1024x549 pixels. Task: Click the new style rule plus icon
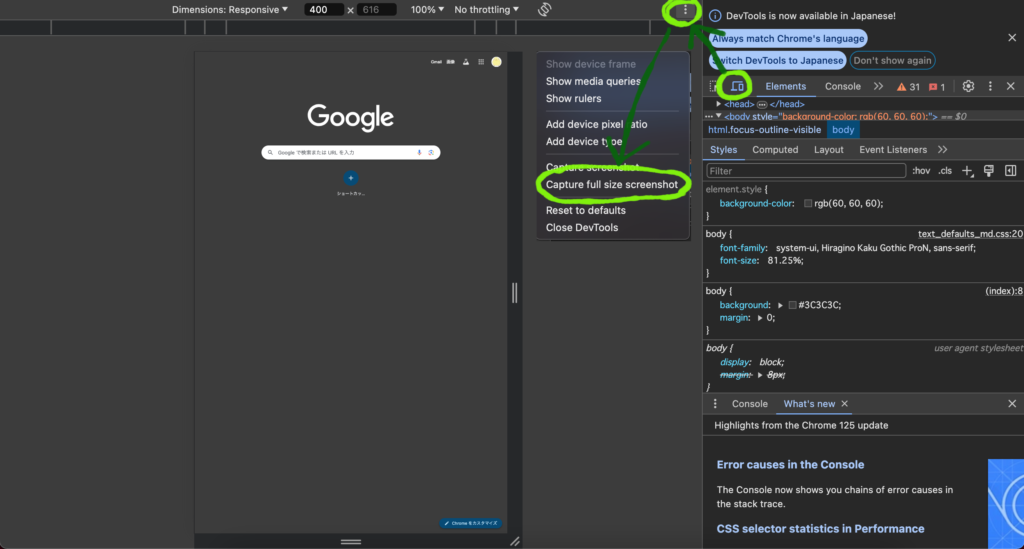point(967,171)
